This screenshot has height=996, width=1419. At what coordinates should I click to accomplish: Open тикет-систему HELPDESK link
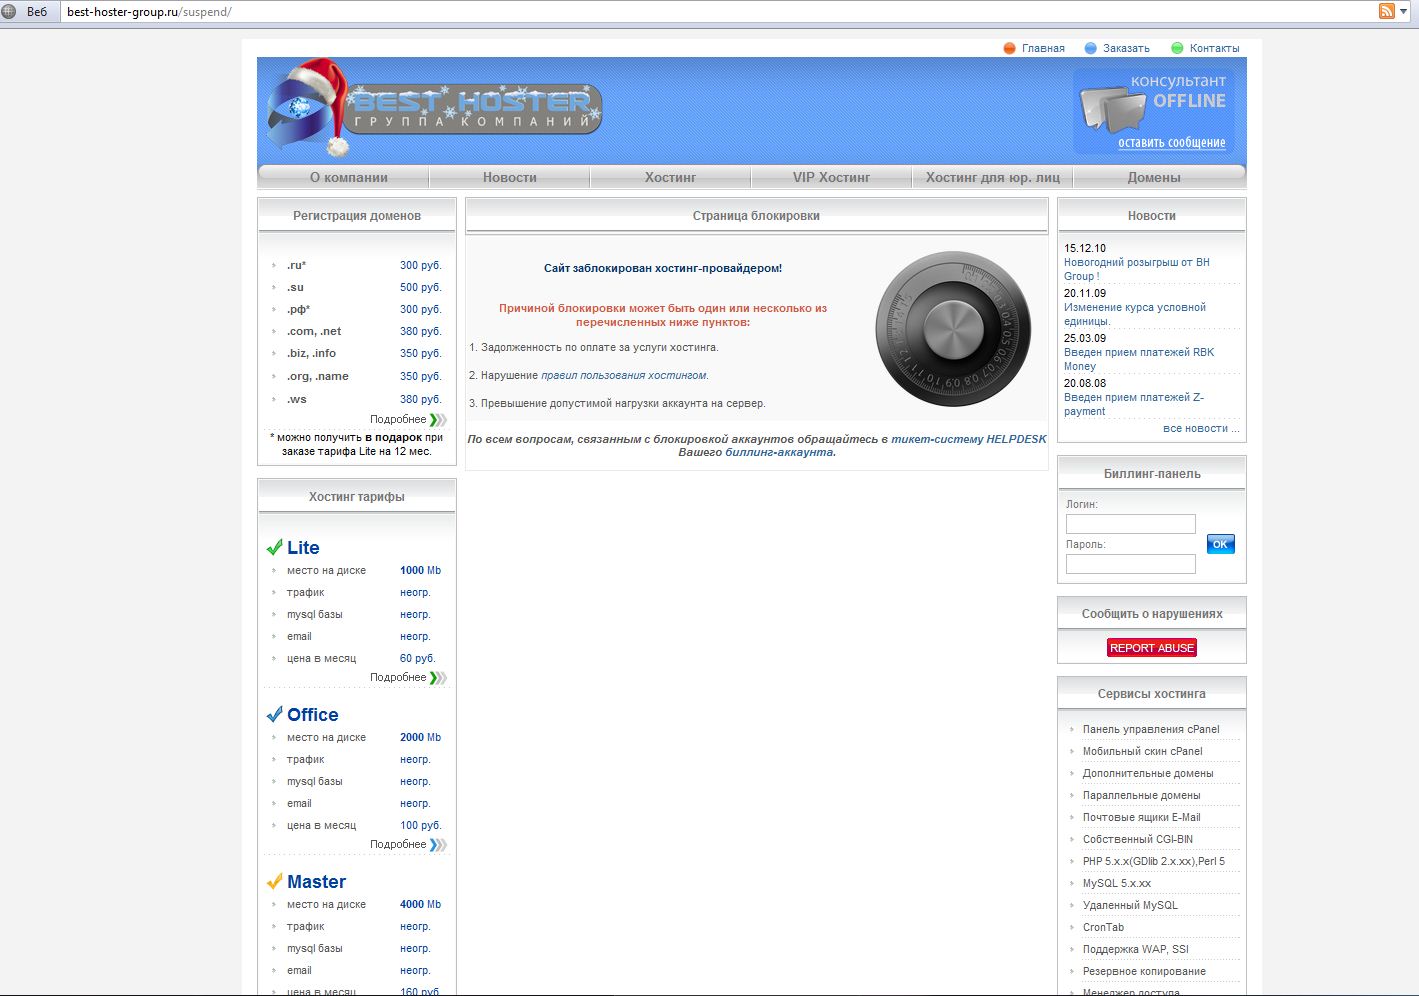[x=969, y=439]
